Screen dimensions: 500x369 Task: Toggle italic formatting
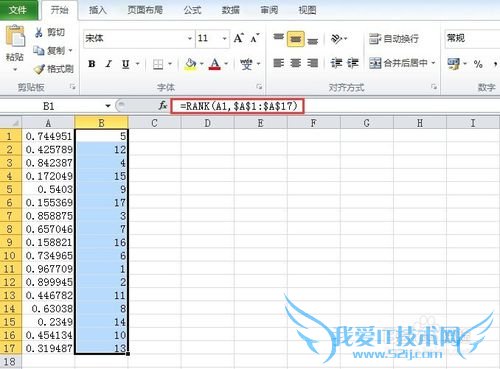click(109, 64)
